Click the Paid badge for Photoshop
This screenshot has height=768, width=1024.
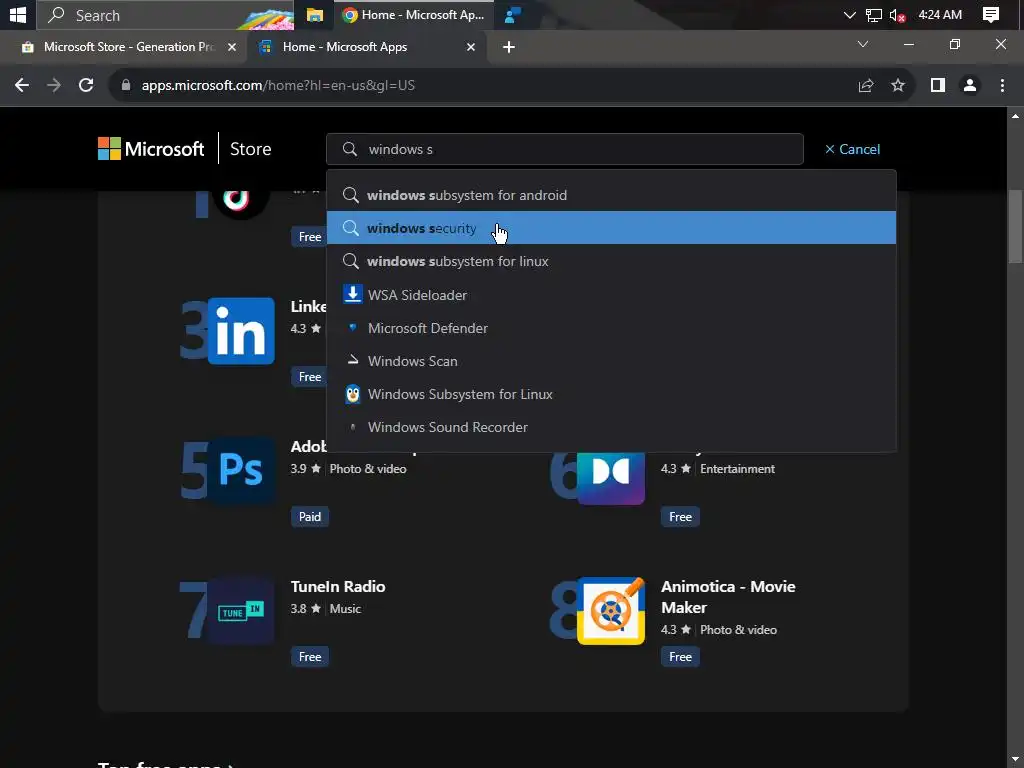click(310, 517)
